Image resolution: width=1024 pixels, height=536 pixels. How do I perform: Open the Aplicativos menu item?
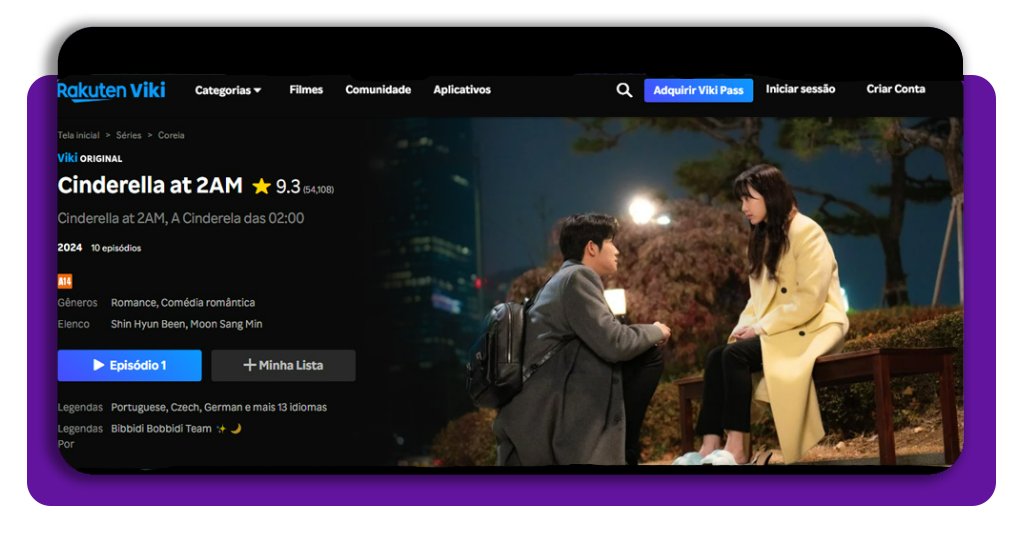[462, 89]
